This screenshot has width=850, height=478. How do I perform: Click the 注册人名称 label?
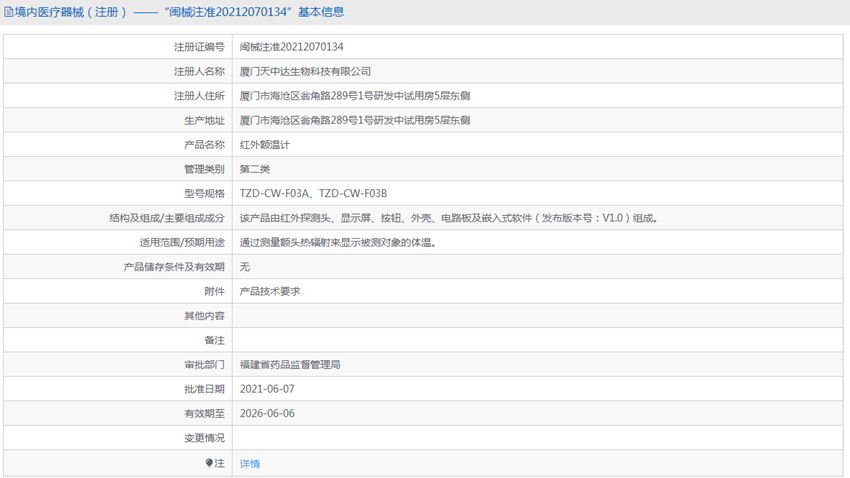click(x=199, y=72)
